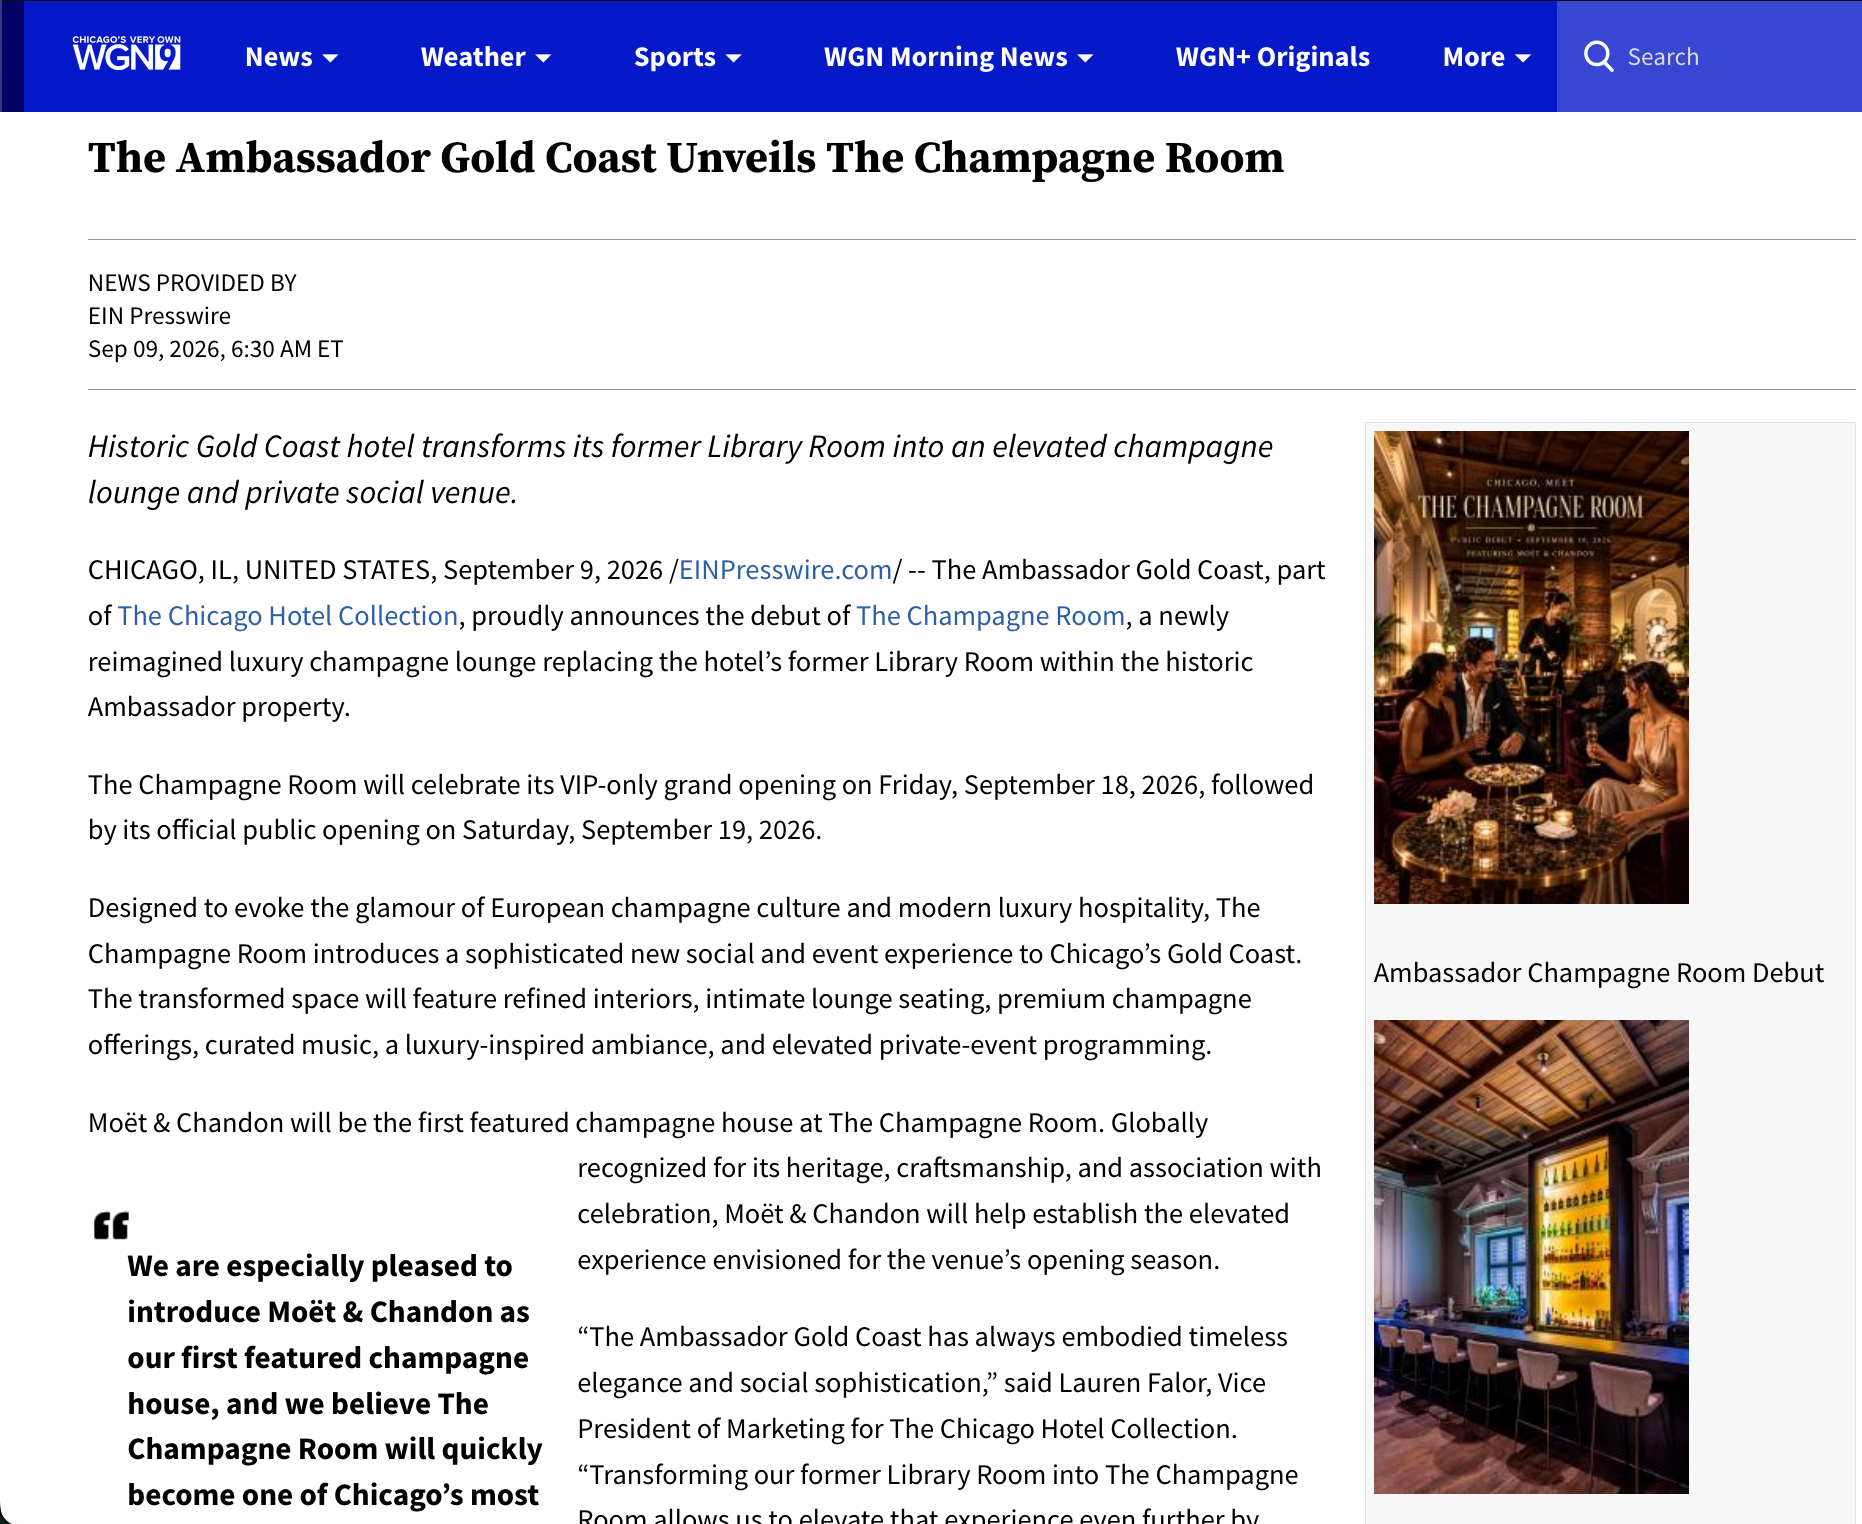Click the search magnifier icon
Viewport: 1862px width, 1524px height.
1598,57
